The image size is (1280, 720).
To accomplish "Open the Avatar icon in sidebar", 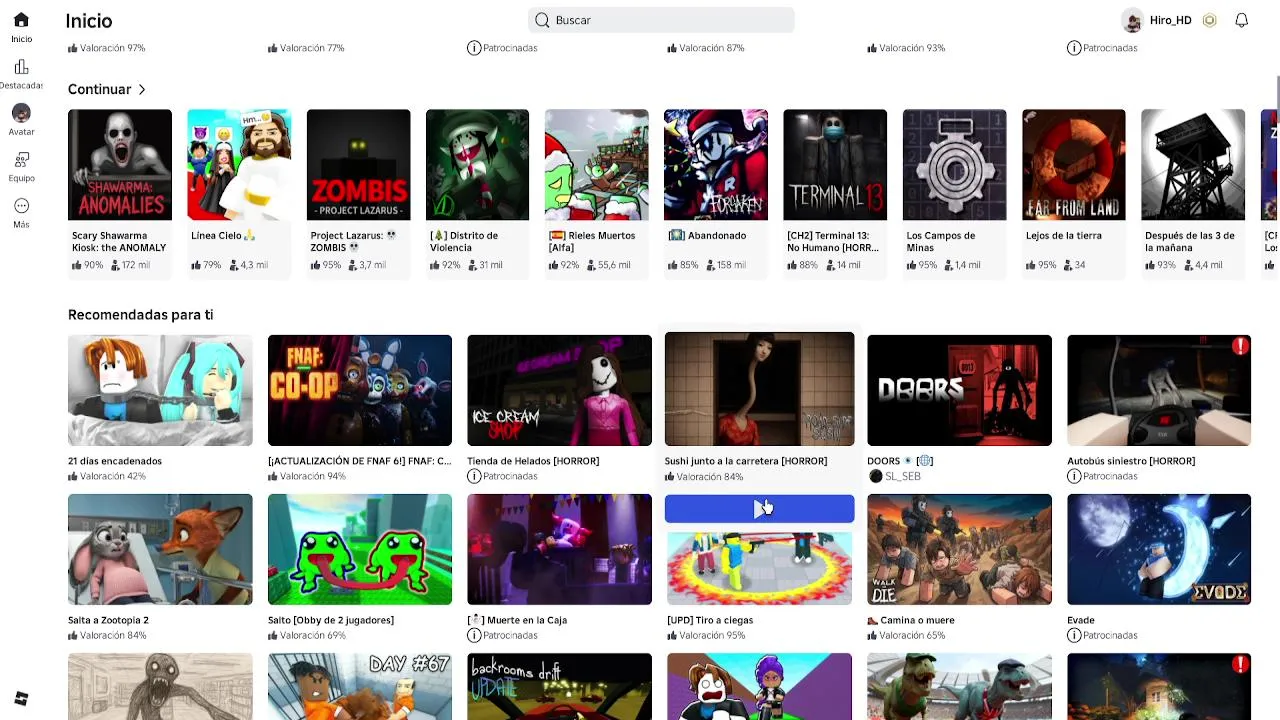I will coord(21,113).
